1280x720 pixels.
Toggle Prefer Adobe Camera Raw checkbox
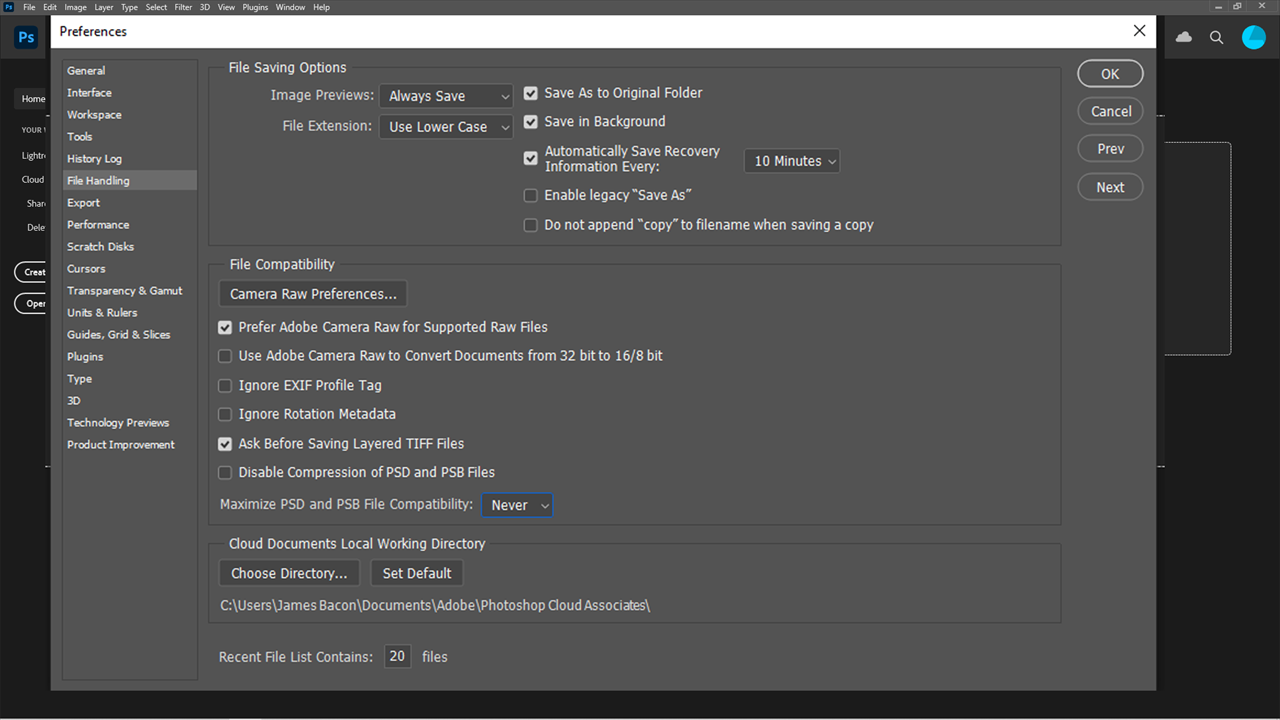point(225,327)
